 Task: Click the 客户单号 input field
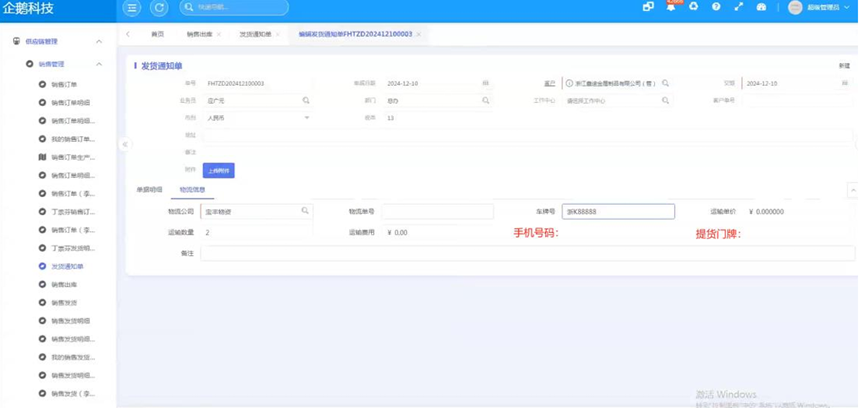[797, 101]
